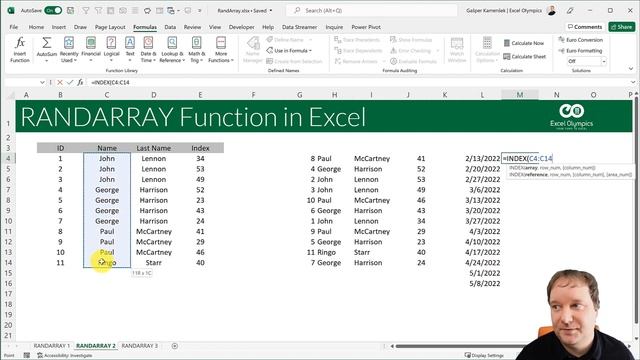Screen dimensions: 640x360
Task: Open Text functions list
Action: (x=130, y=49)
